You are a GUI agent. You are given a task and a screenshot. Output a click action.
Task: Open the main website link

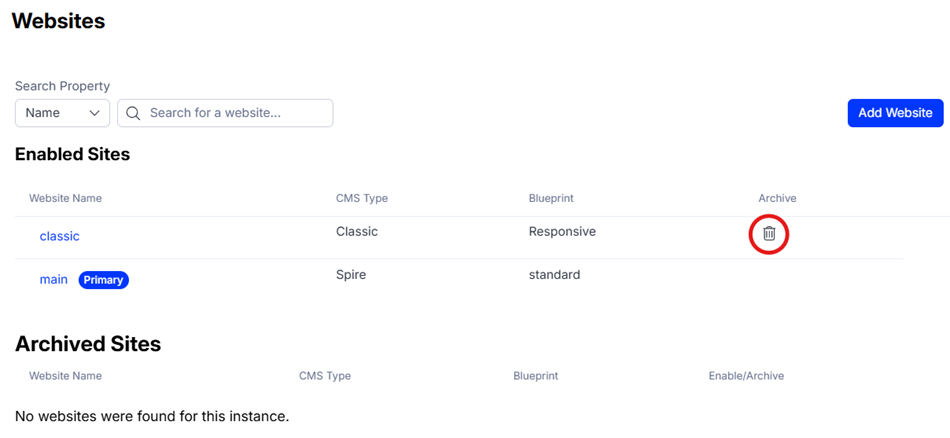click(53, 279)
